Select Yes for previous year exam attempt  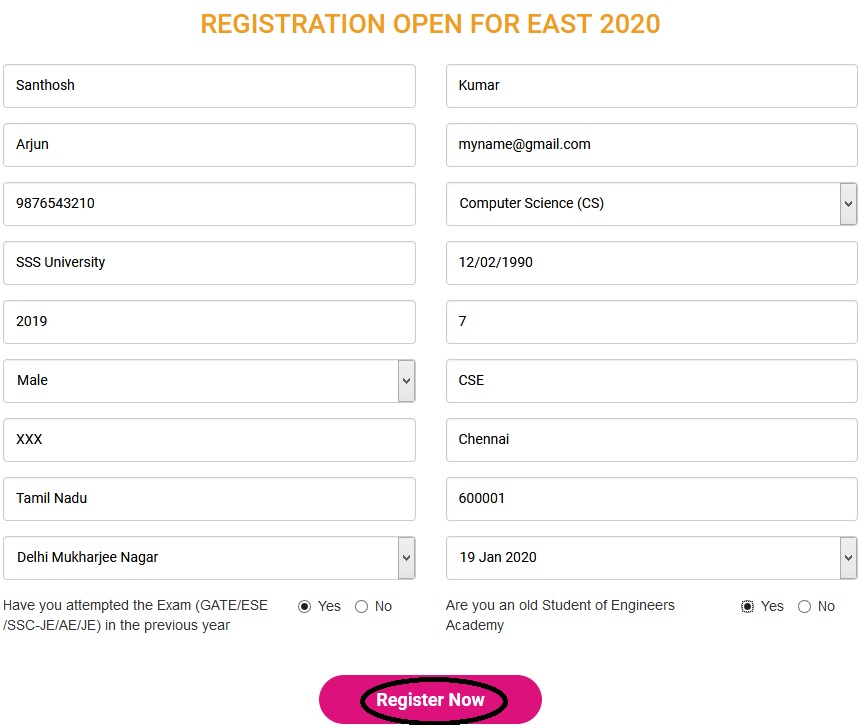pyautogui.click(x=305, y=606)
